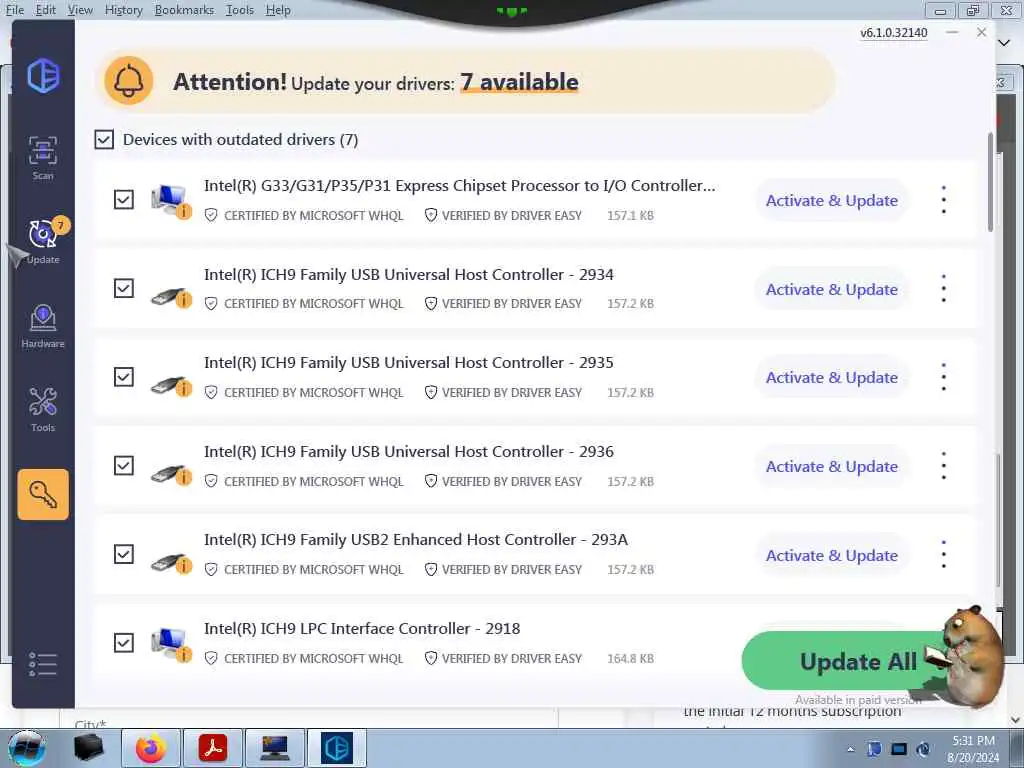Click the '7 available' underlined link
Viewport: 1024px width, 768px height.
tap(519, 82)
